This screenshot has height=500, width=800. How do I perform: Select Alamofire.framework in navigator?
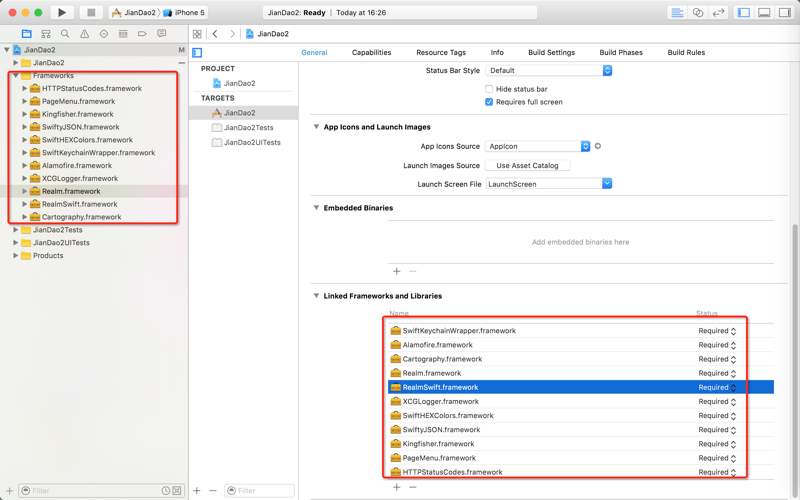[x=77, y=165]
